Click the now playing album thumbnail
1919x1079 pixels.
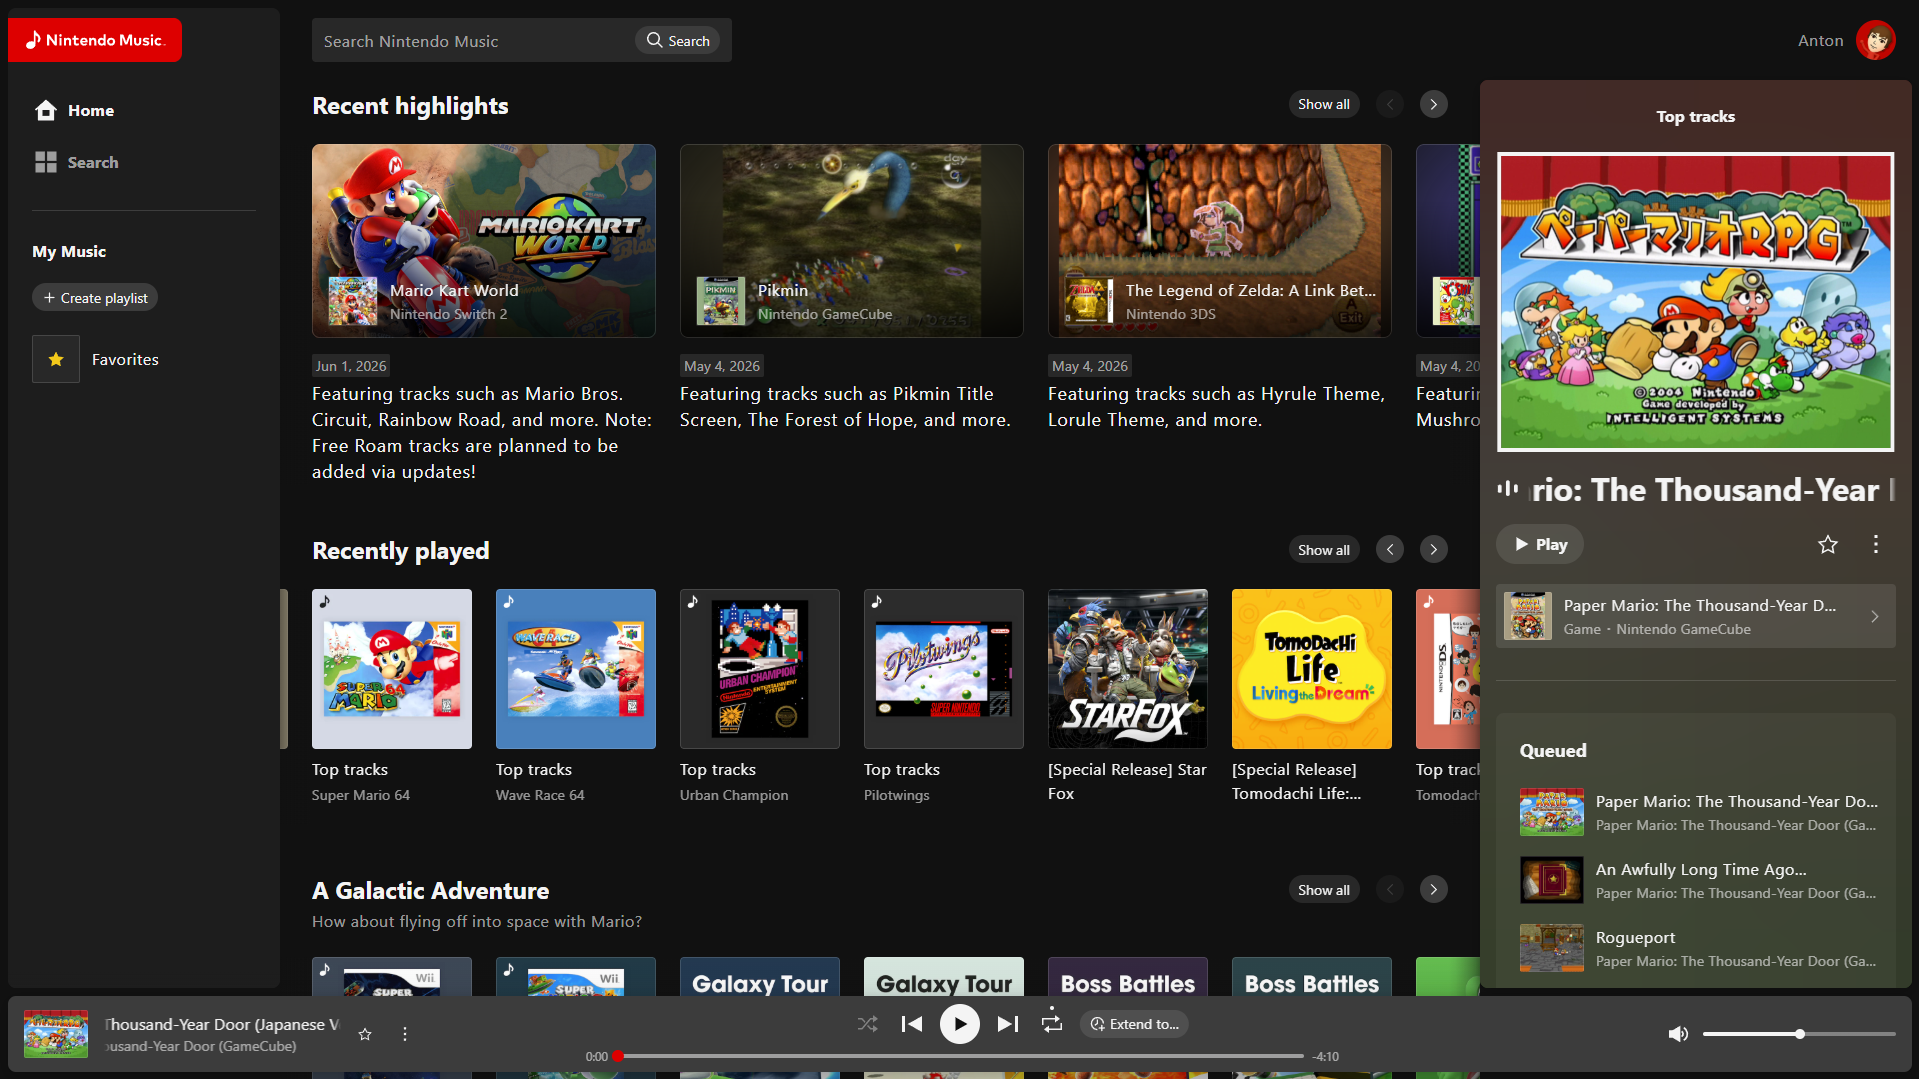pyautogui.click(x=56, y=1034)
